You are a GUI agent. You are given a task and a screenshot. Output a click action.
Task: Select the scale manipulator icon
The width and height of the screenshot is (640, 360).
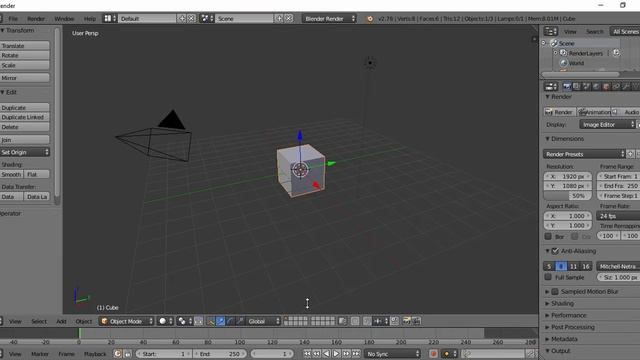[240, 322]
